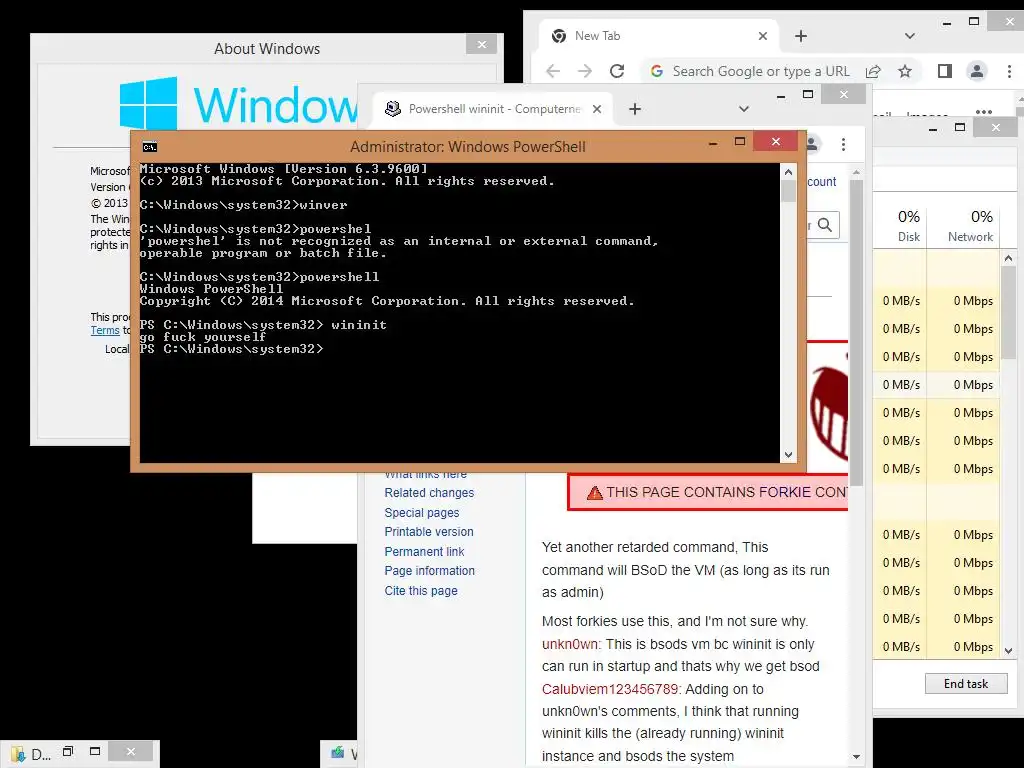Select the Powershell wininit tab
This screenshot has height=768, width=1024.
pos(492,109)
